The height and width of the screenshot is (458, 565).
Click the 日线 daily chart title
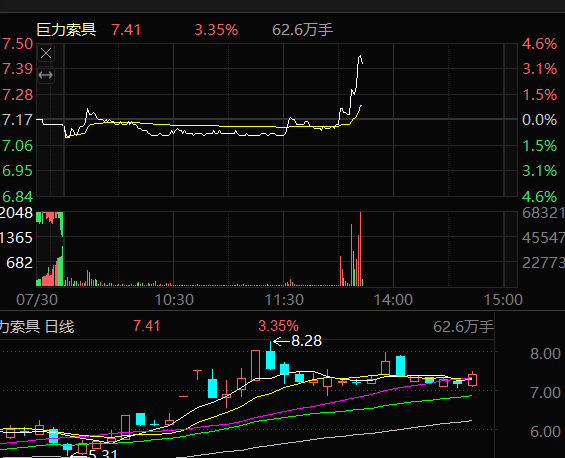coord(60,326)
